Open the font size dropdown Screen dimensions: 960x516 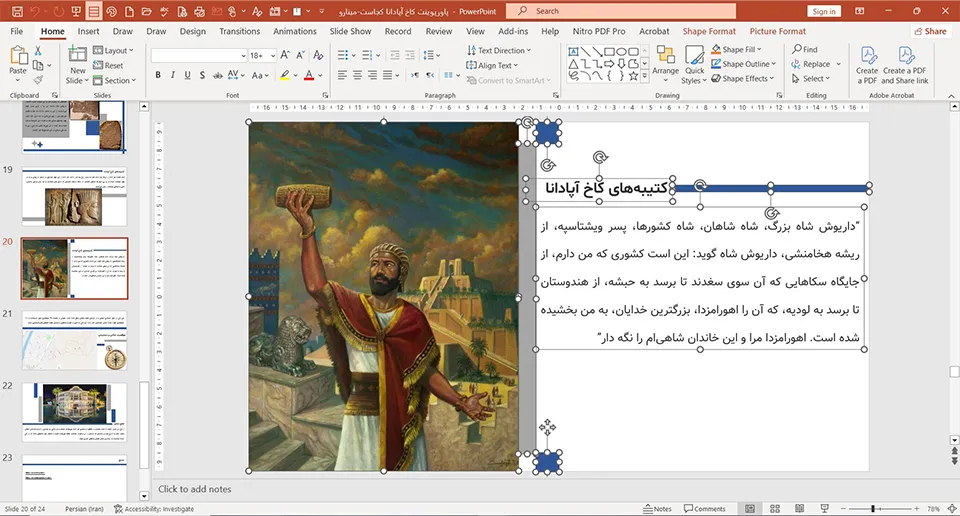pyautogui.click(x=273, y=55)
